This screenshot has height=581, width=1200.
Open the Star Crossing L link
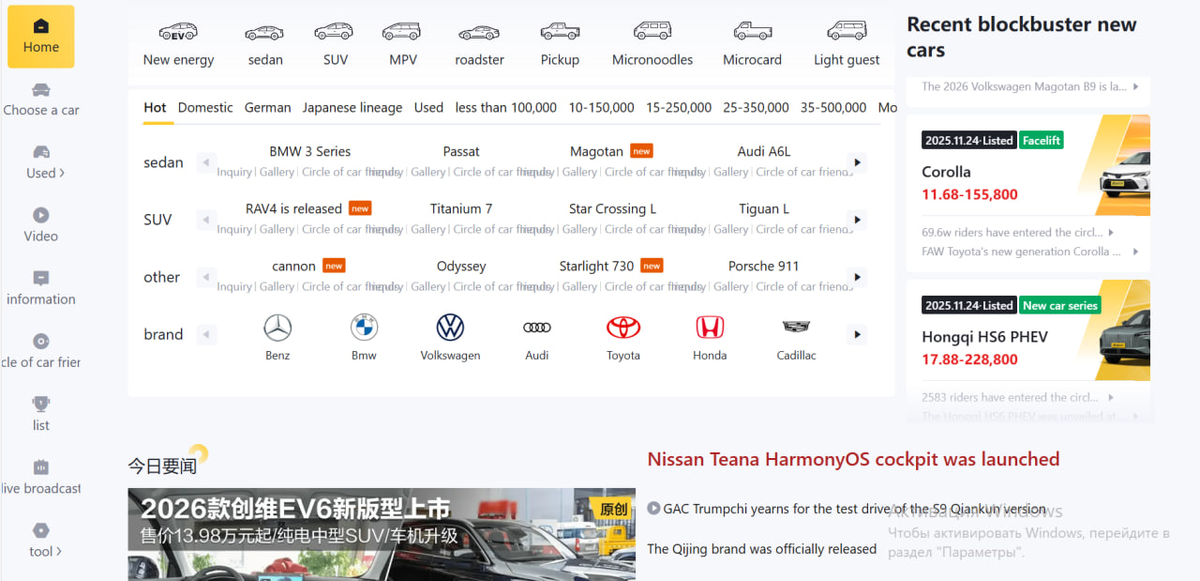(x=612, y=209)
